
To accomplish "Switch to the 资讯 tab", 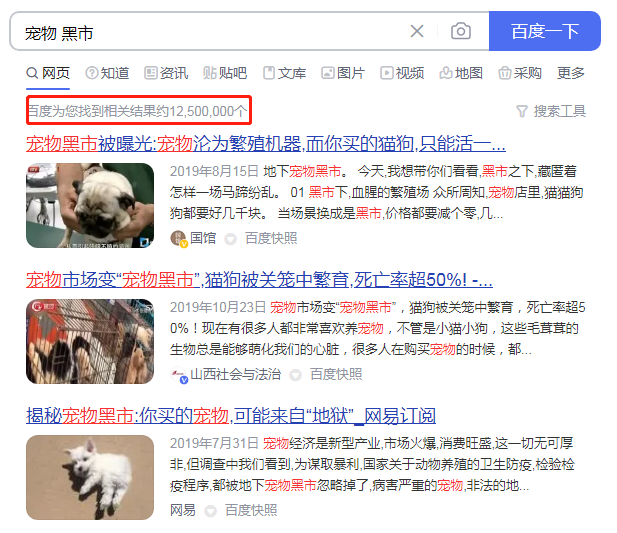I will pos(166,73).
